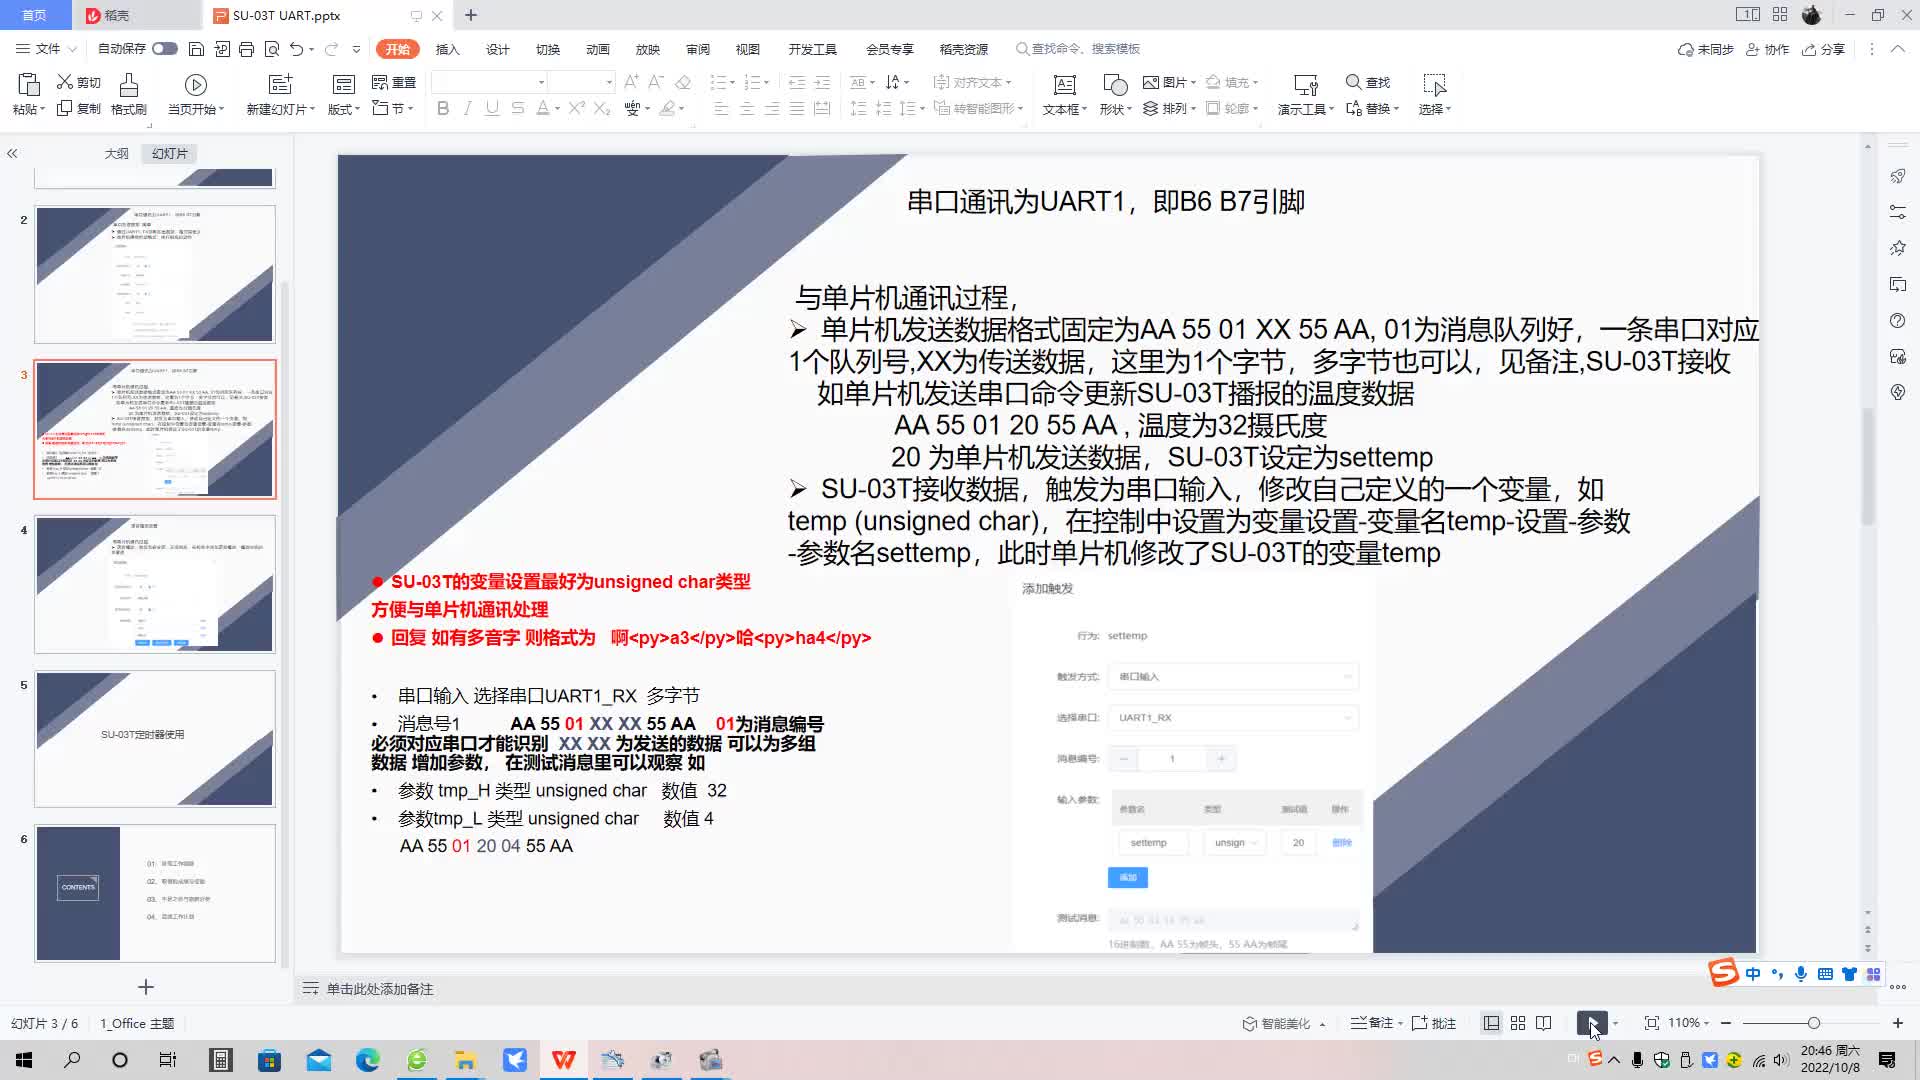This screenshot has width=1920, height=1080.
Task: Click the undo arrow icon
Action: point(296,49)
